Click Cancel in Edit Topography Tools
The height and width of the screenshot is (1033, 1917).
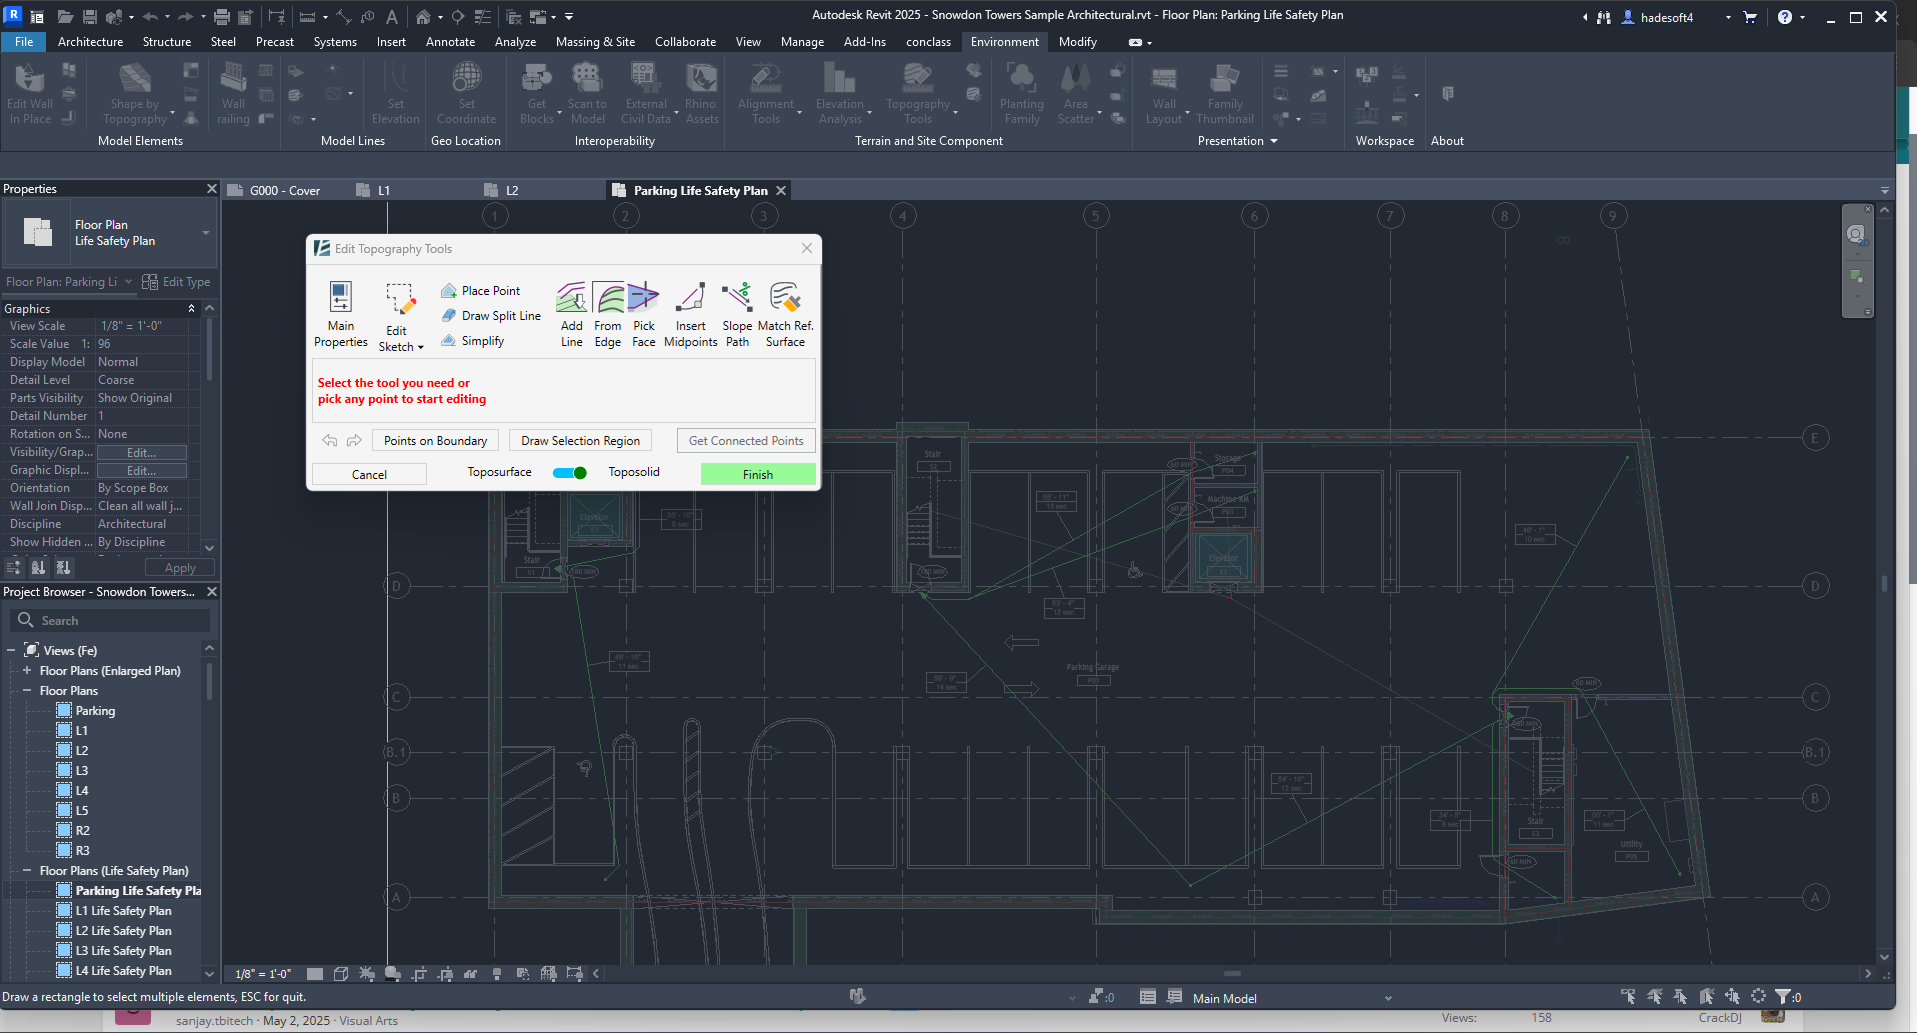369,474
